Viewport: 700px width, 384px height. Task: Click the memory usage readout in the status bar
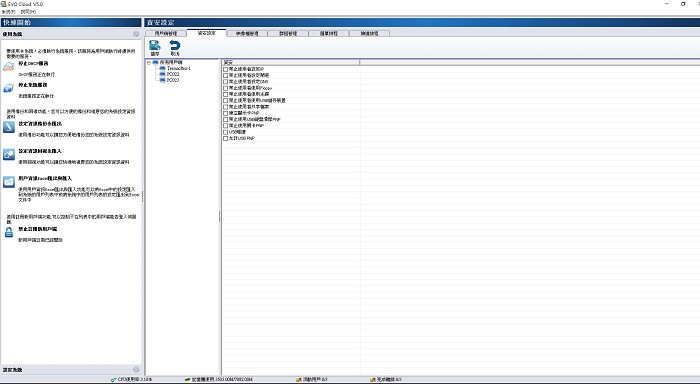[x=222, y=380]
